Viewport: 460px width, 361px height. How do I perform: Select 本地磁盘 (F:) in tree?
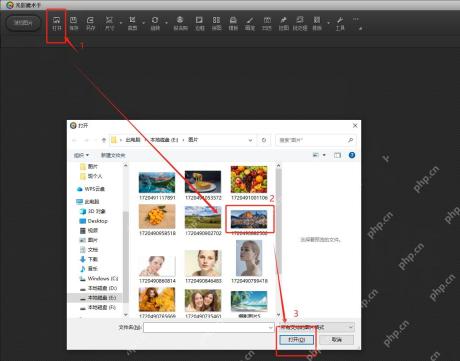click(x=102, y=307)
